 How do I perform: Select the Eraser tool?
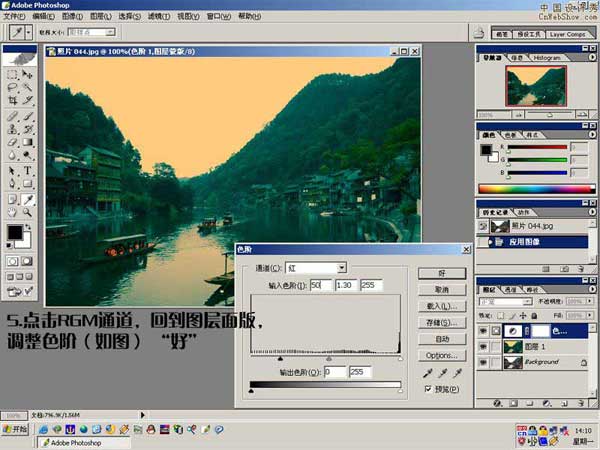[x=12, y=142]
